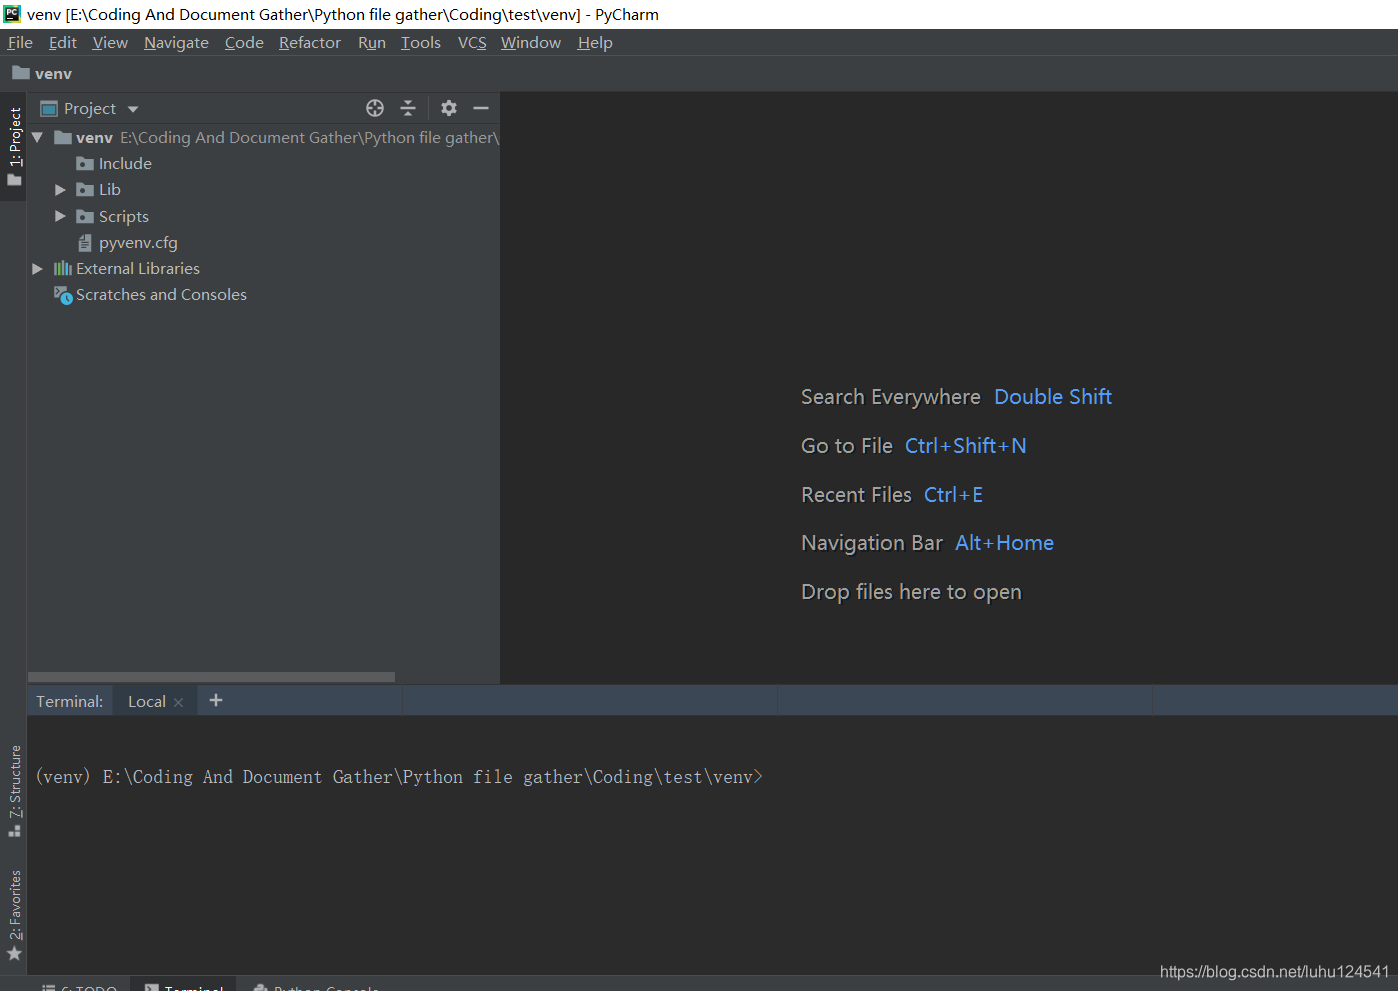Screen dimensions: 1398x991
Task: Click the Include folder icon
Action: click(85, 164)
